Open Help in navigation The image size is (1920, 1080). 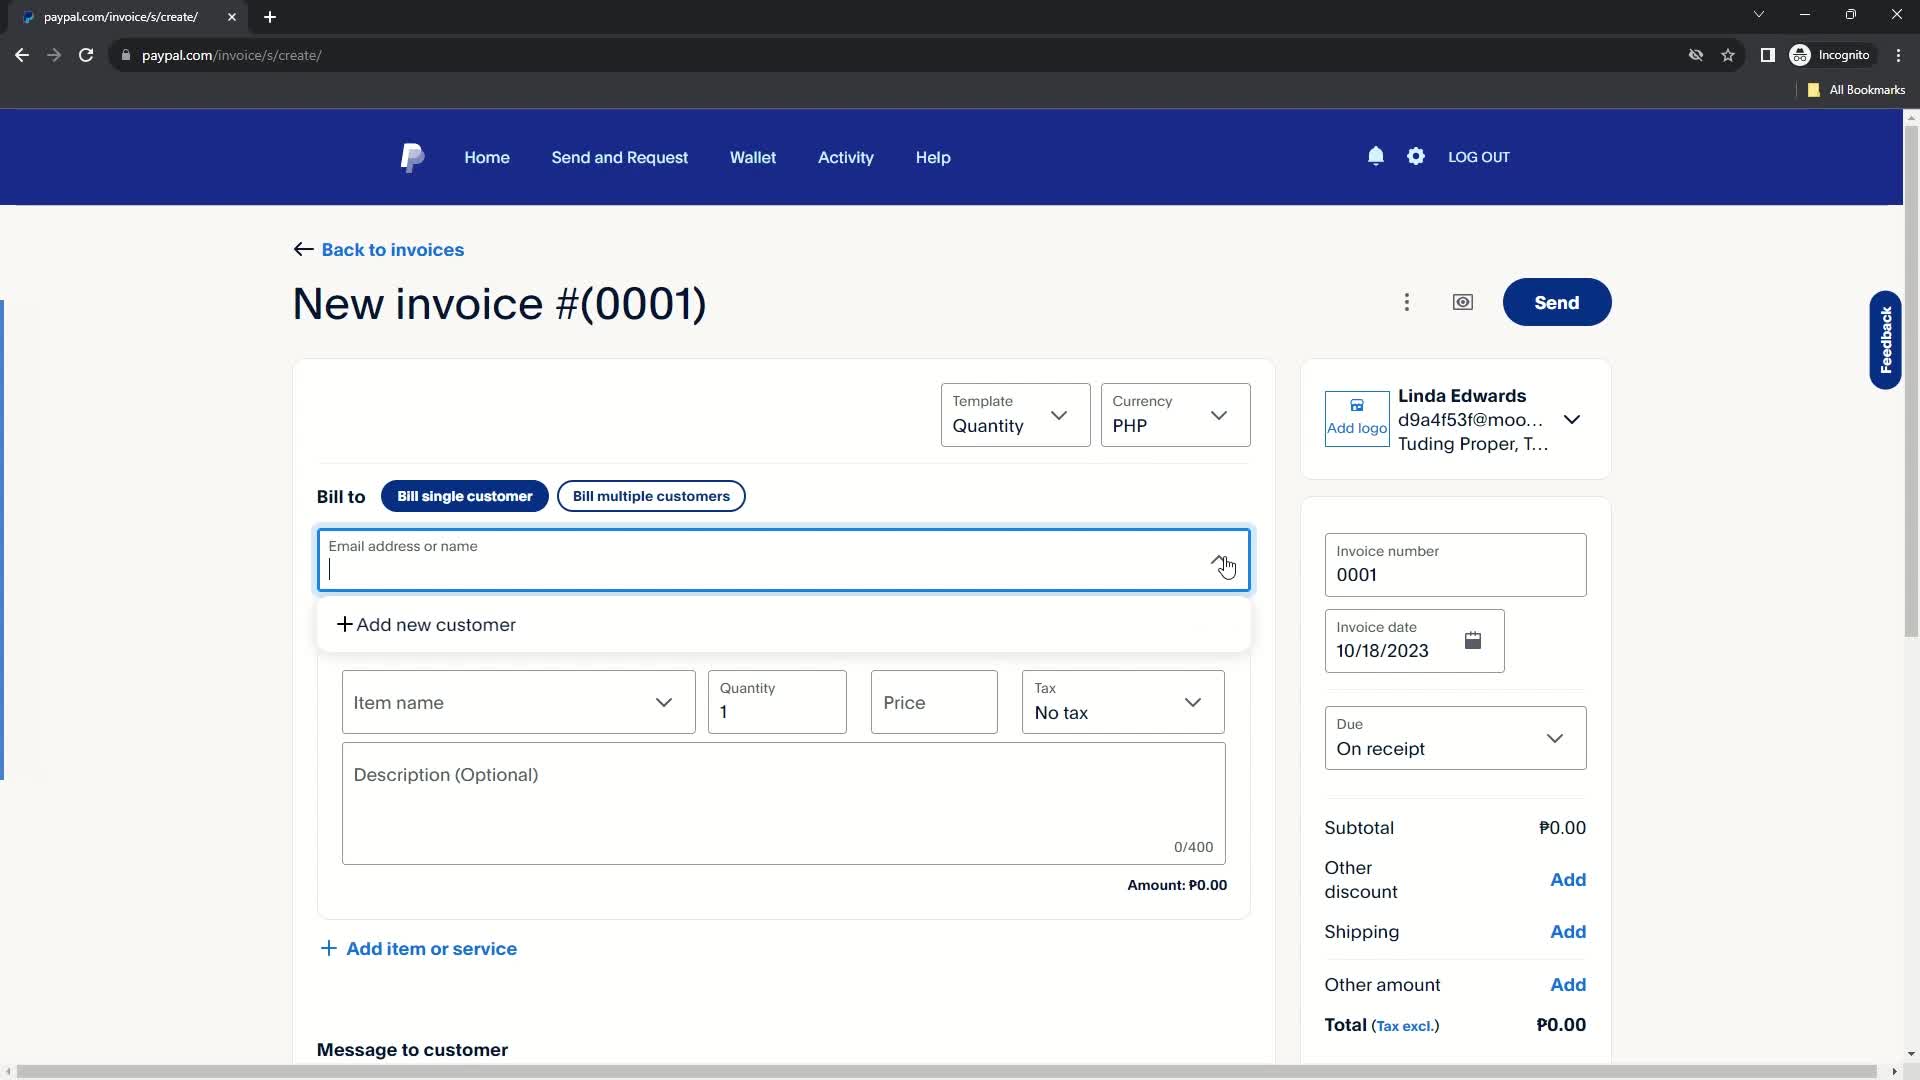933,157
